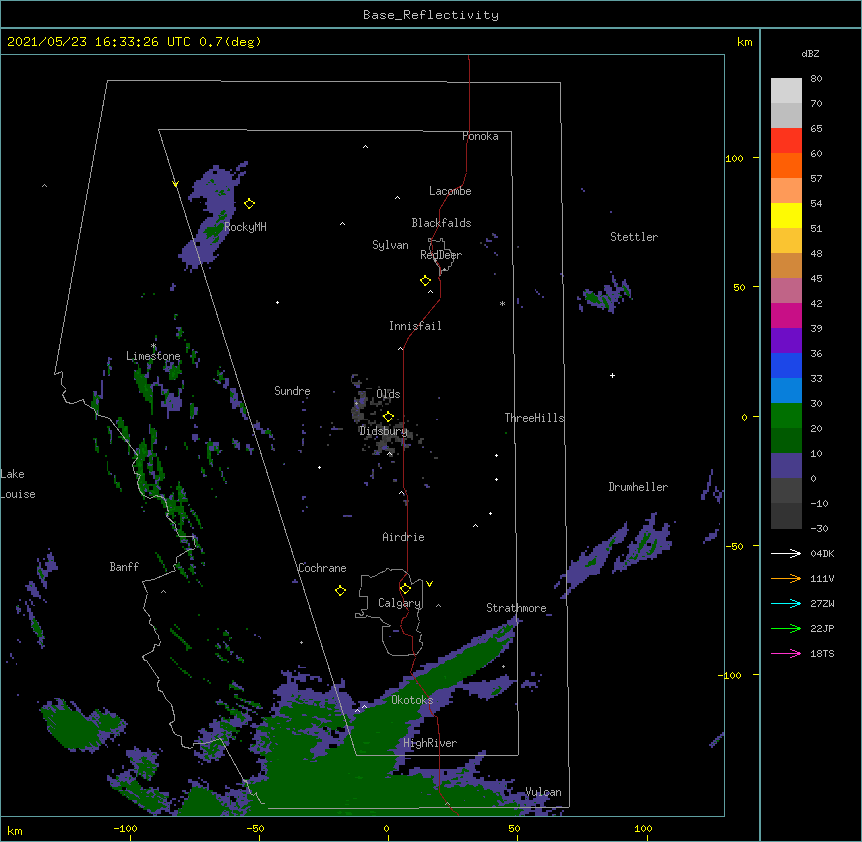The width and height of the screenshot is (862, 842).
Task: Click the yellow diamond marker below Cochrane
Action: point(340,591)
